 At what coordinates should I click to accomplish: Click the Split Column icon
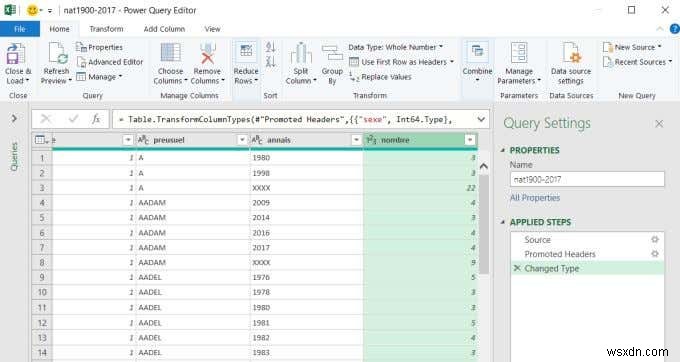point(301,53)
